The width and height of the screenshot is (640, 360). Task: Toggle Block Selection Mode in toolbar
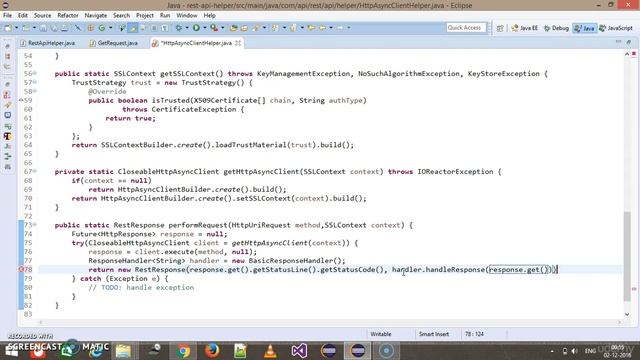tap(154, 28)
